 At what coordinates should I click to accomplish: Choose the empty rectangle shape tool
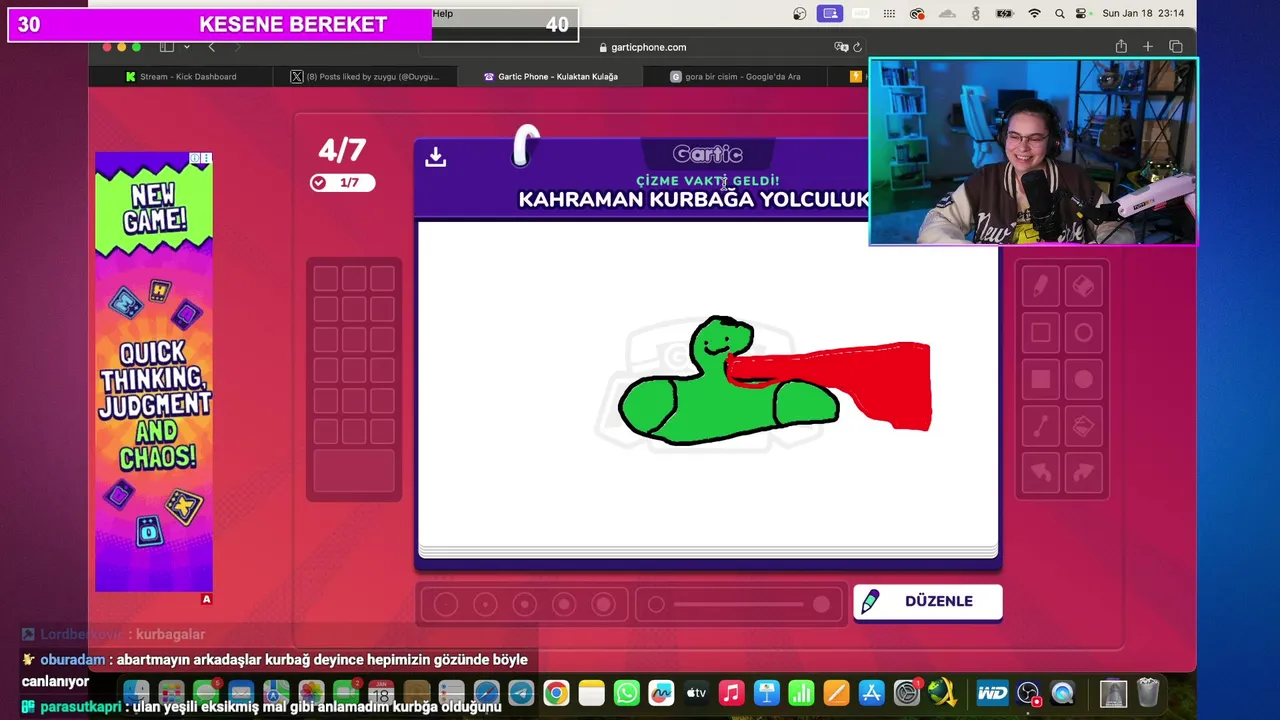tap(1040, 333)
